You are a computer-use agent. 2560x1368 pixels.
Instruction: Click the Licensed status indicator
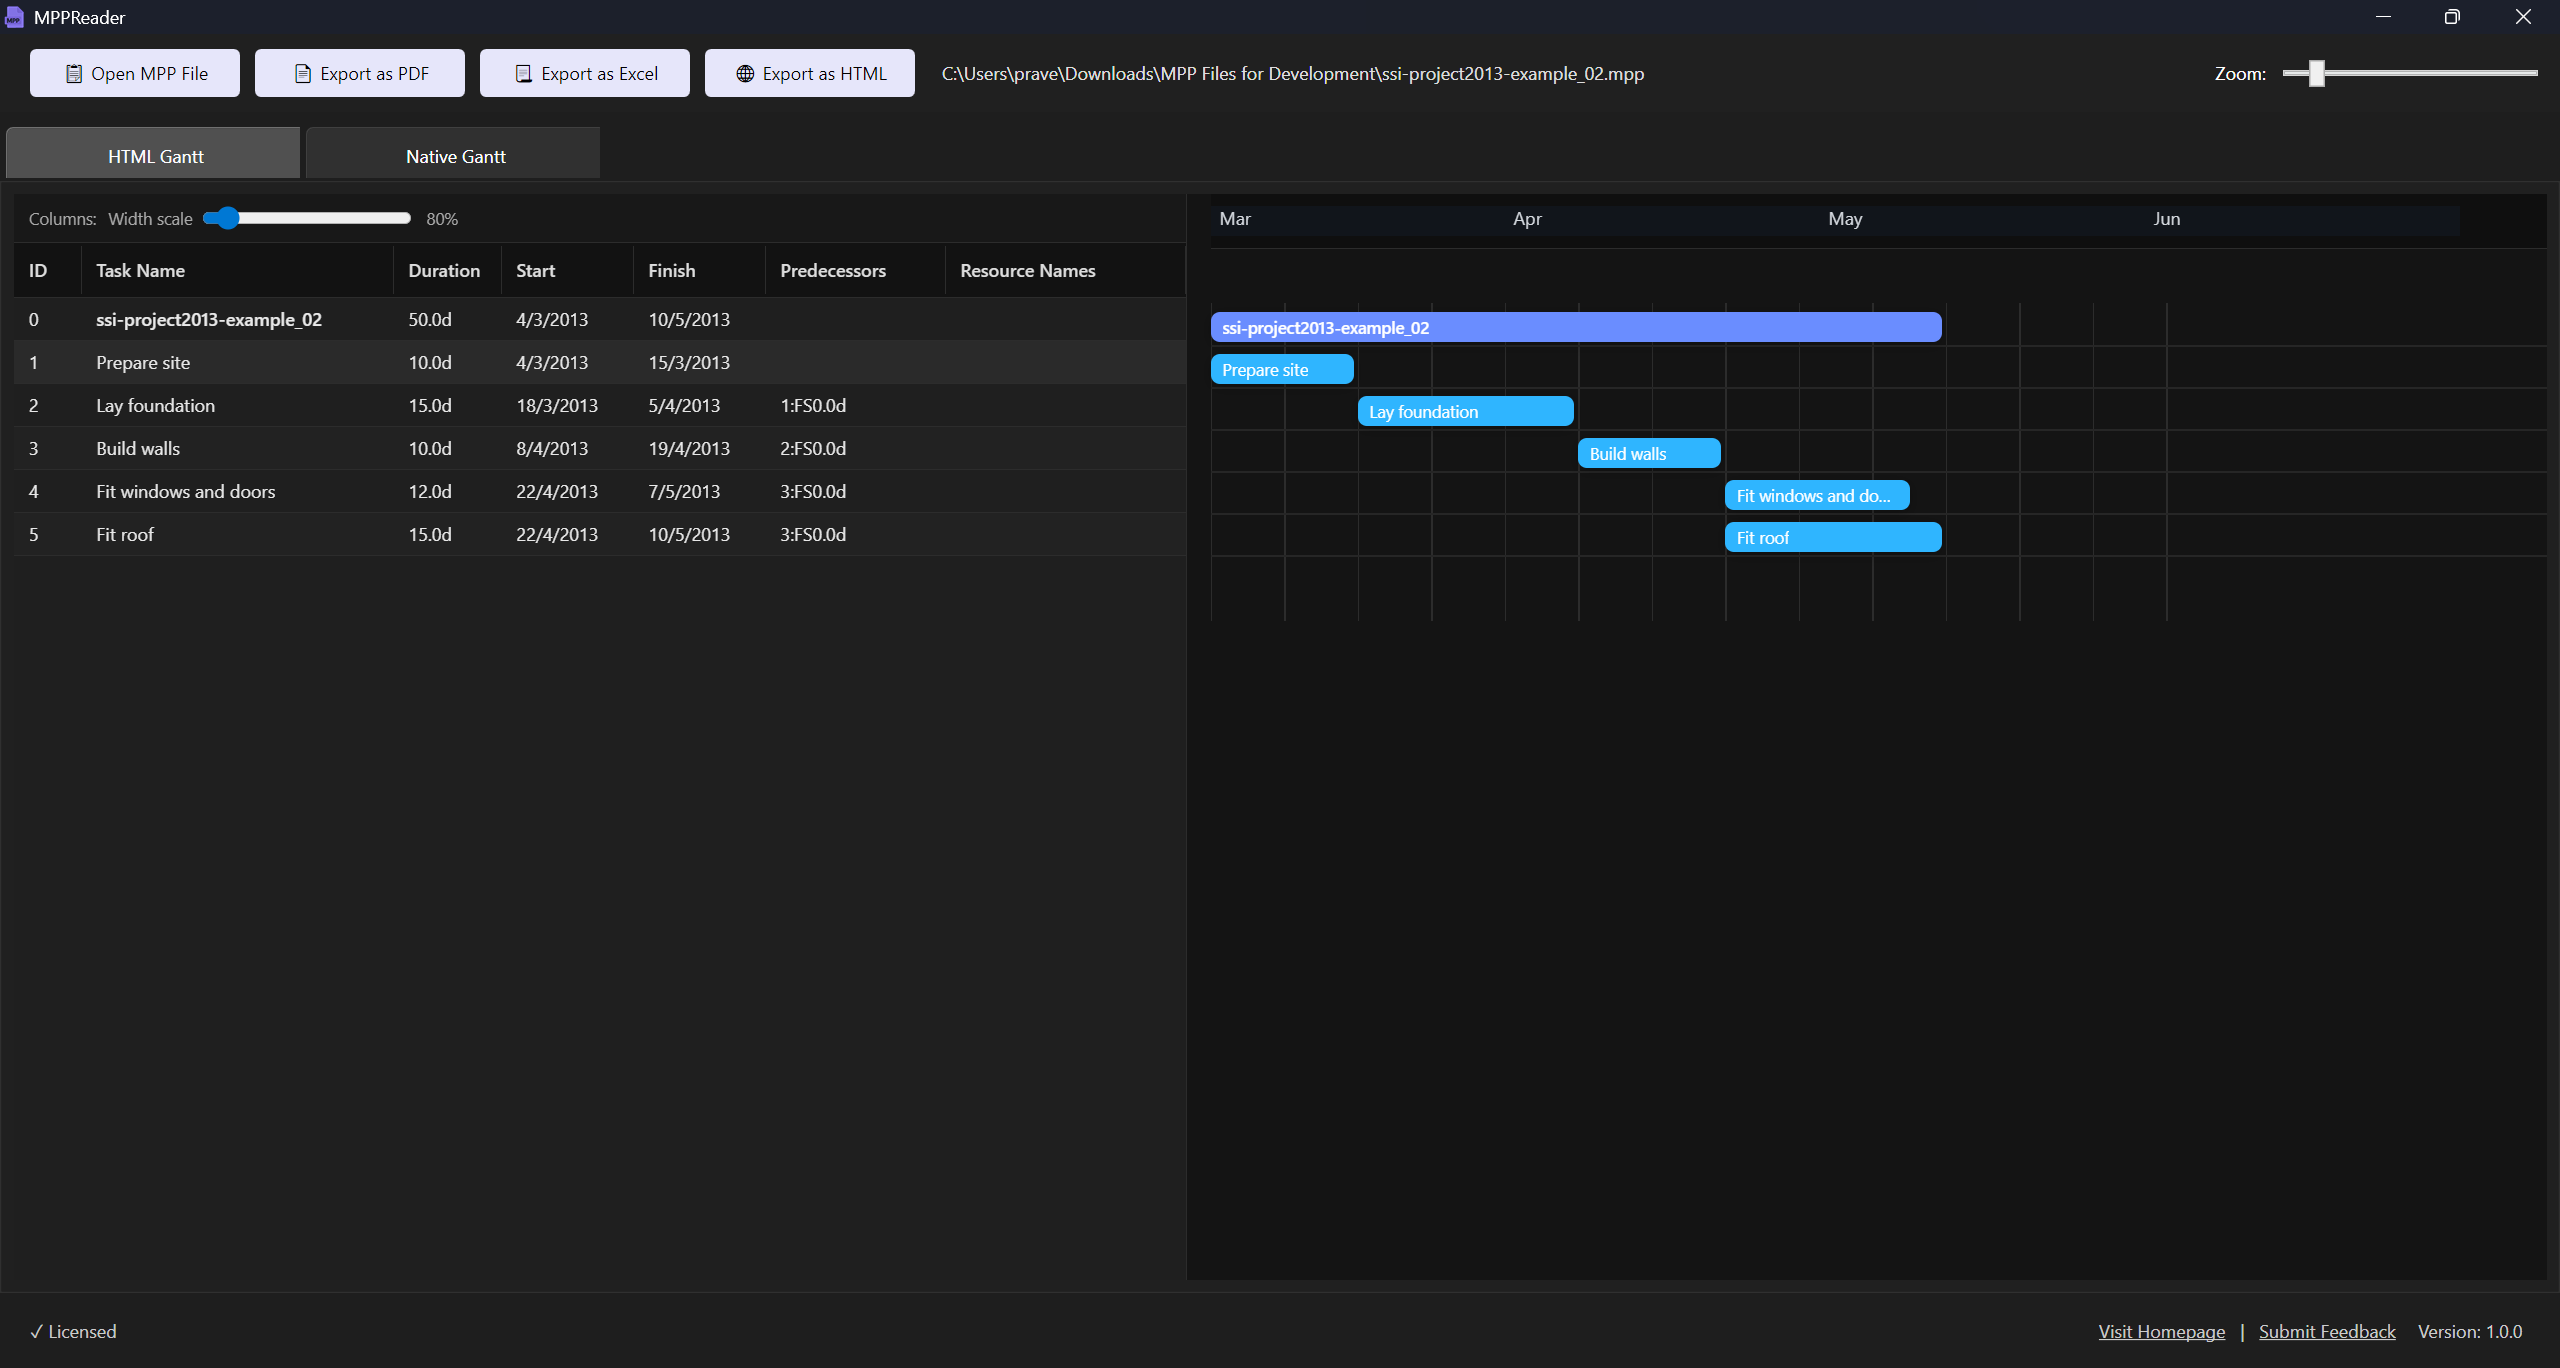(x=73, y=1332)
